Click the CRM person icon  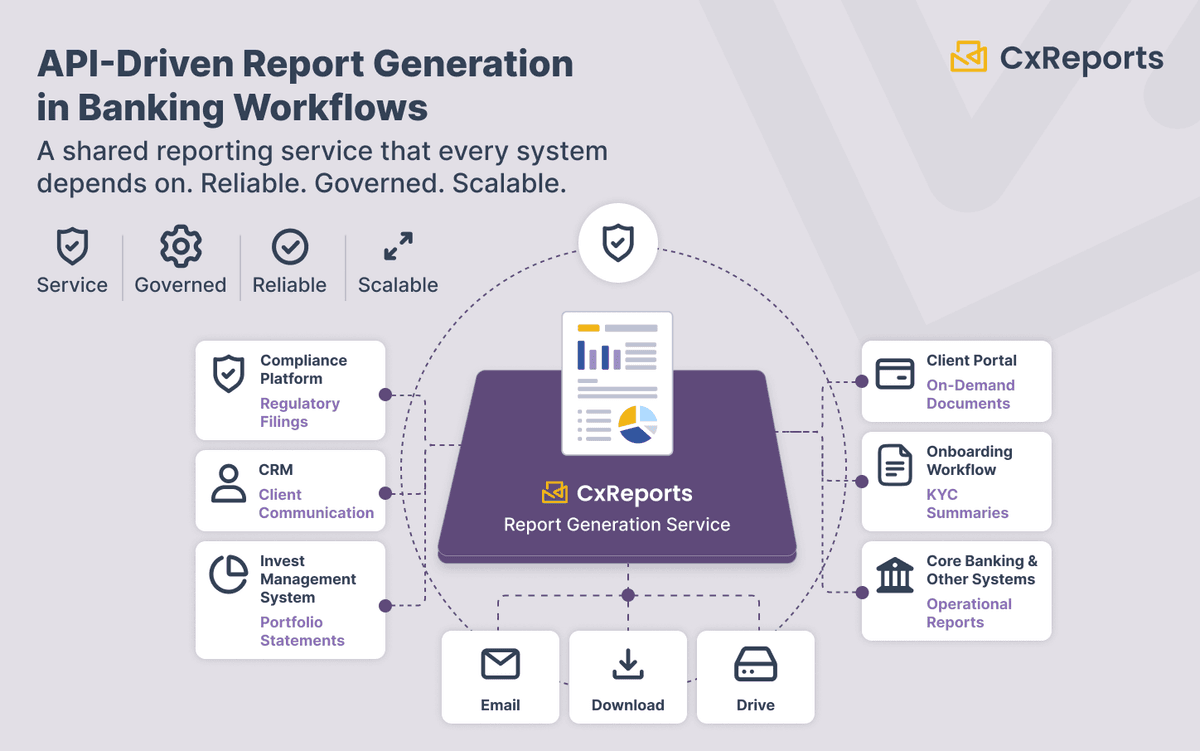tap(229, 483)
